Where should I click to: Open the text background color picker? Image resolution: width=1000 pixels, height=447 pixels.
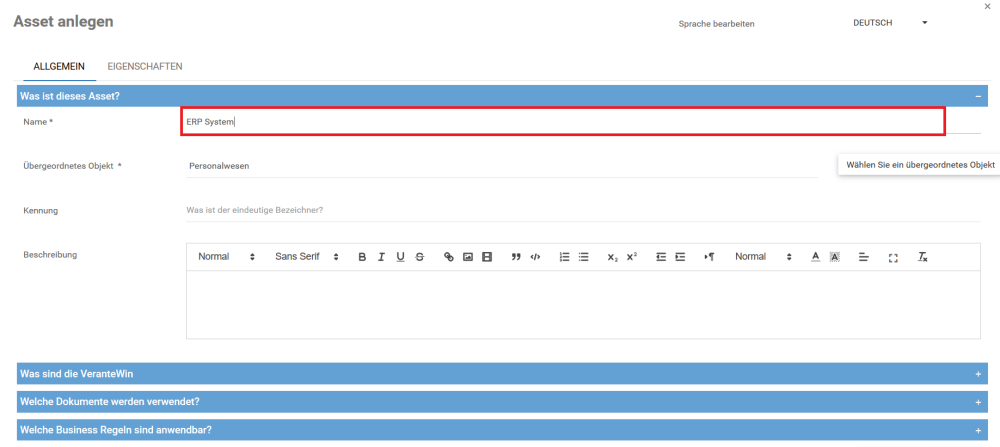tap(835, 257)
